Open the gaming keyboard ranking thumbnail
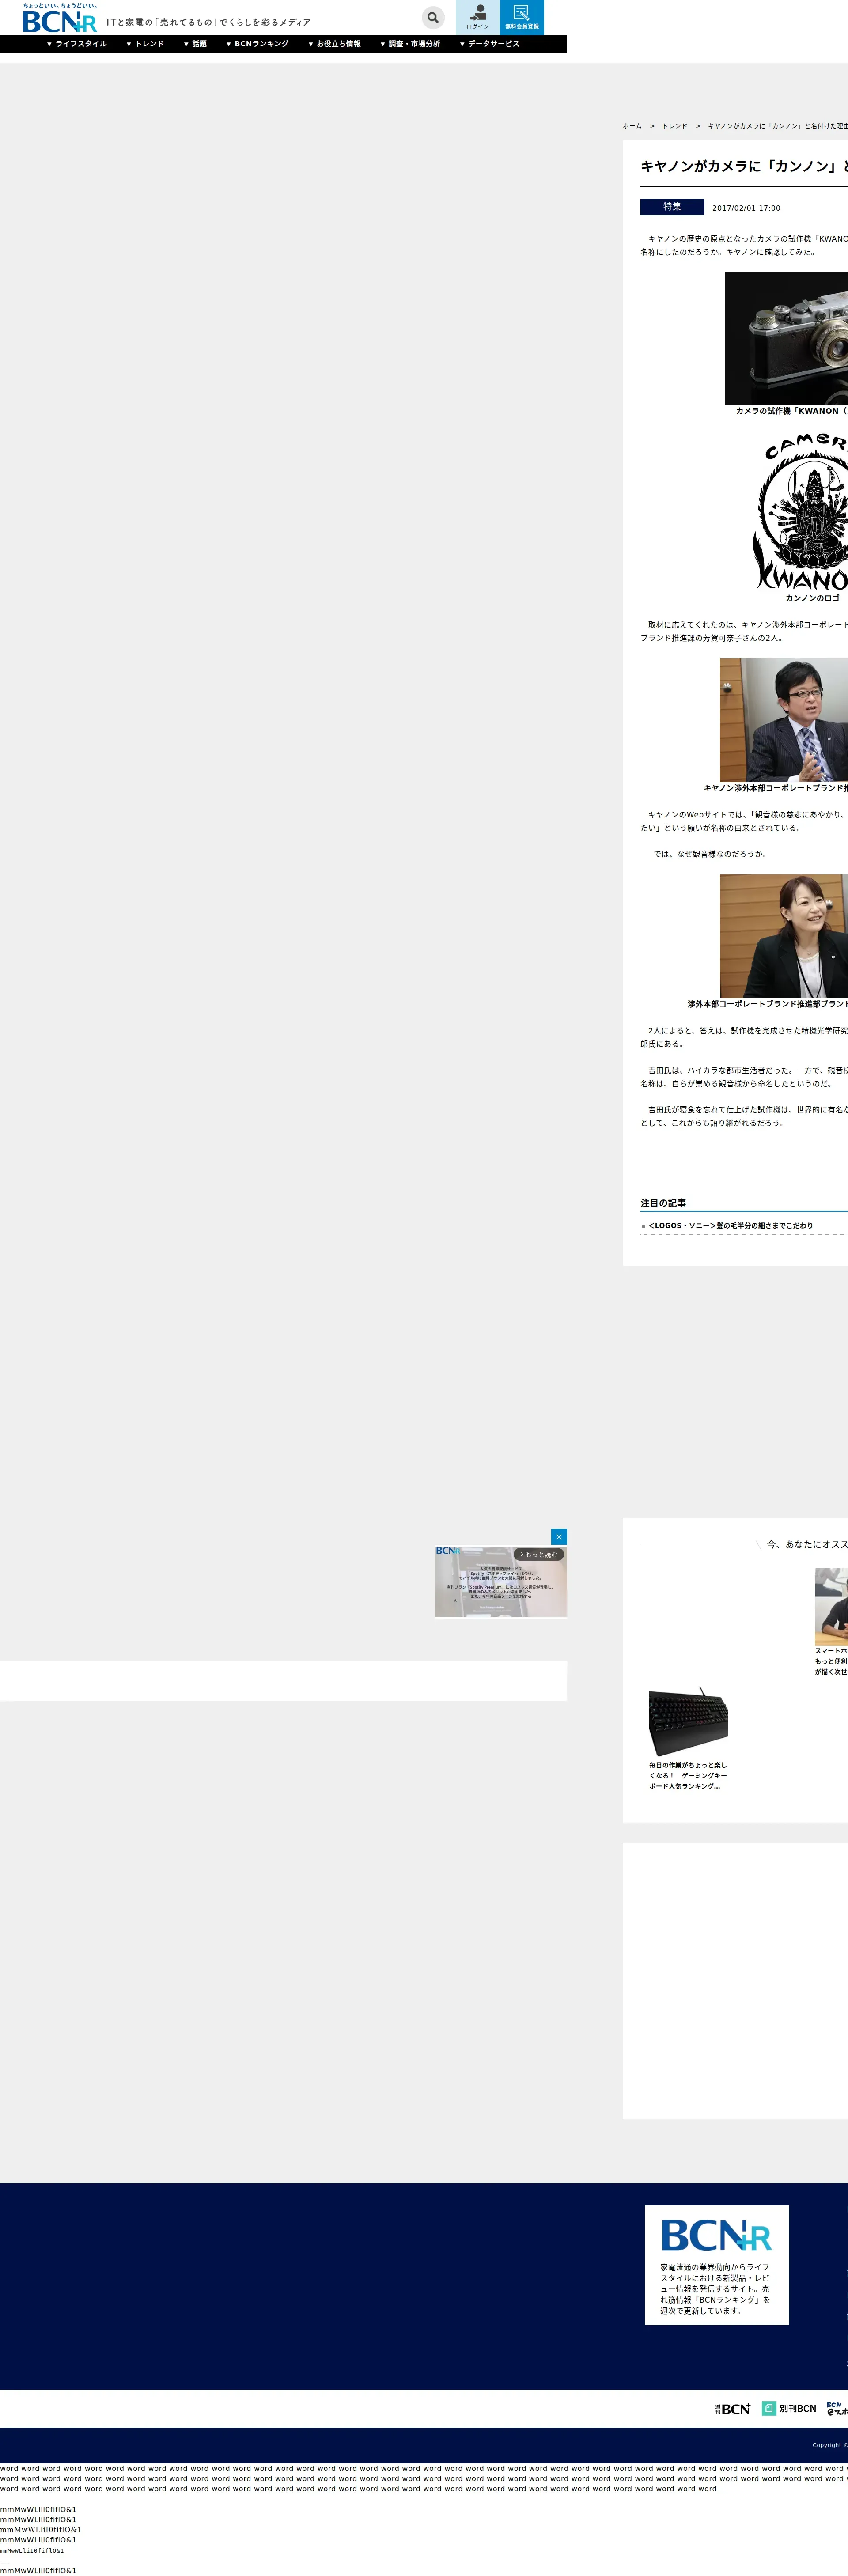The image size is (848, 2576). click(688, 1721)
